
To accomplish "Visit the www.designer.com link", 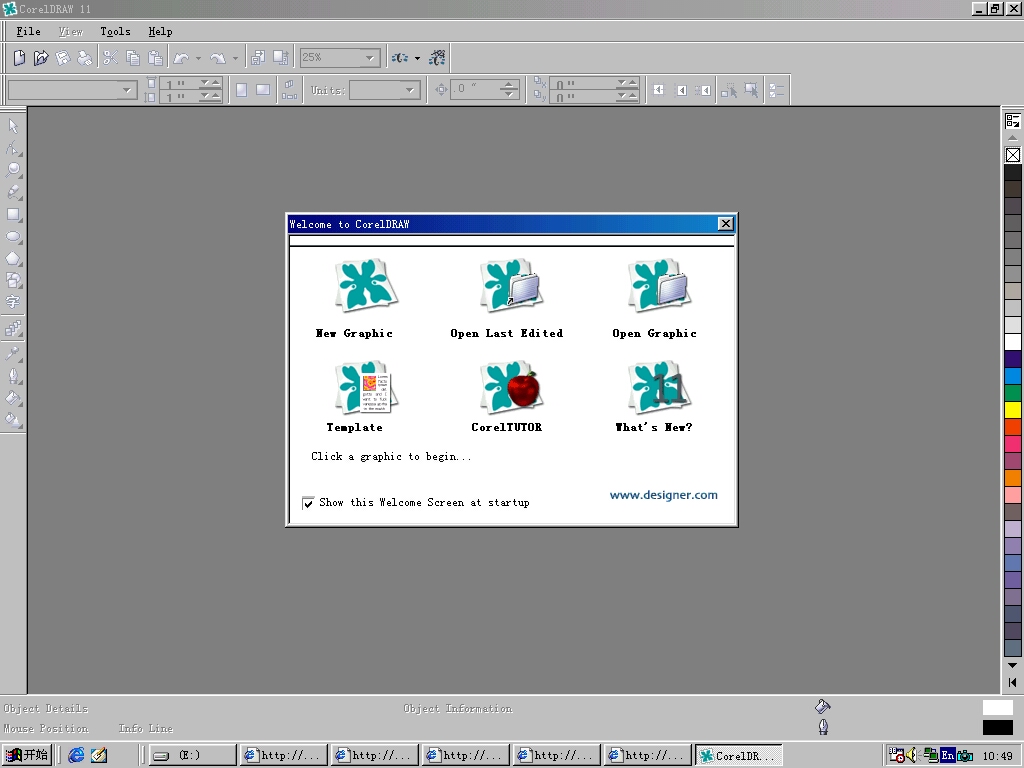I will 664,495.
